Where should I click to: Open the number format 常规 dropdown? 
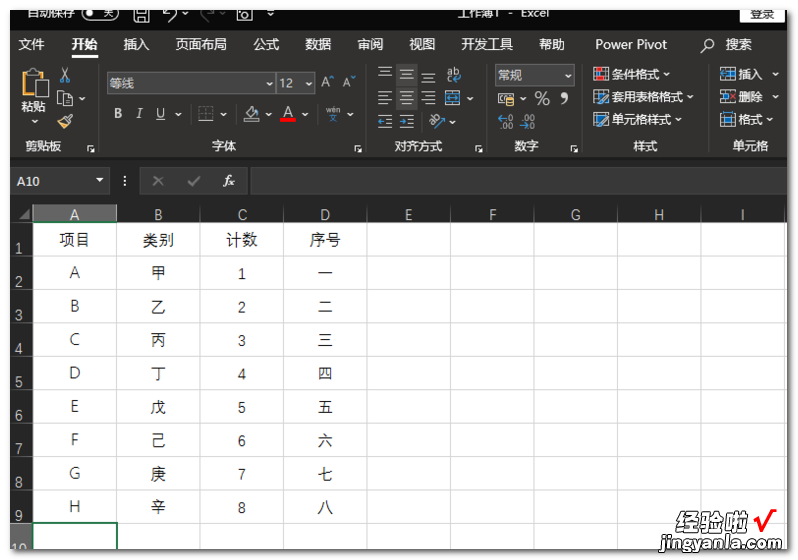point(567,76)
